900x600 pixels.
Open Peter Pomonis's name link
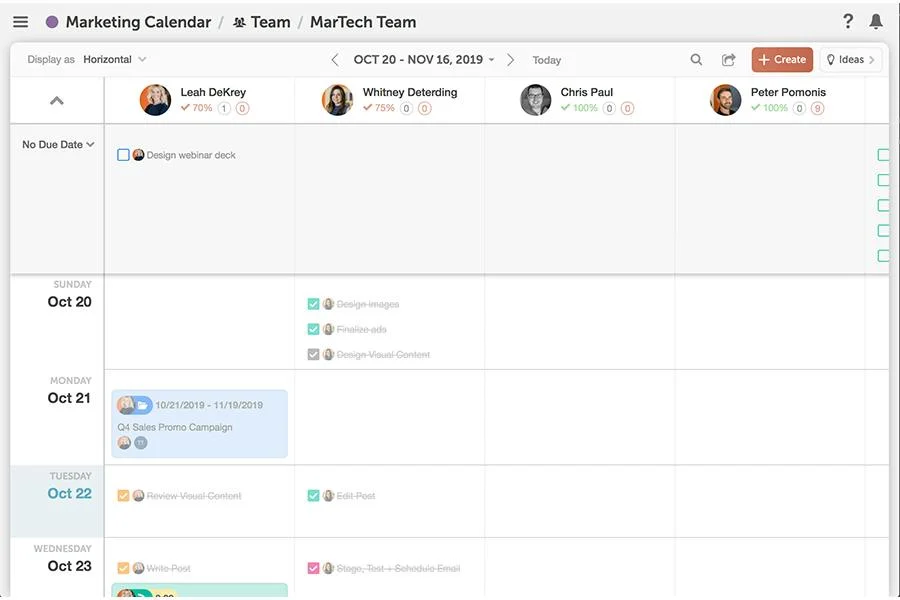788,92
